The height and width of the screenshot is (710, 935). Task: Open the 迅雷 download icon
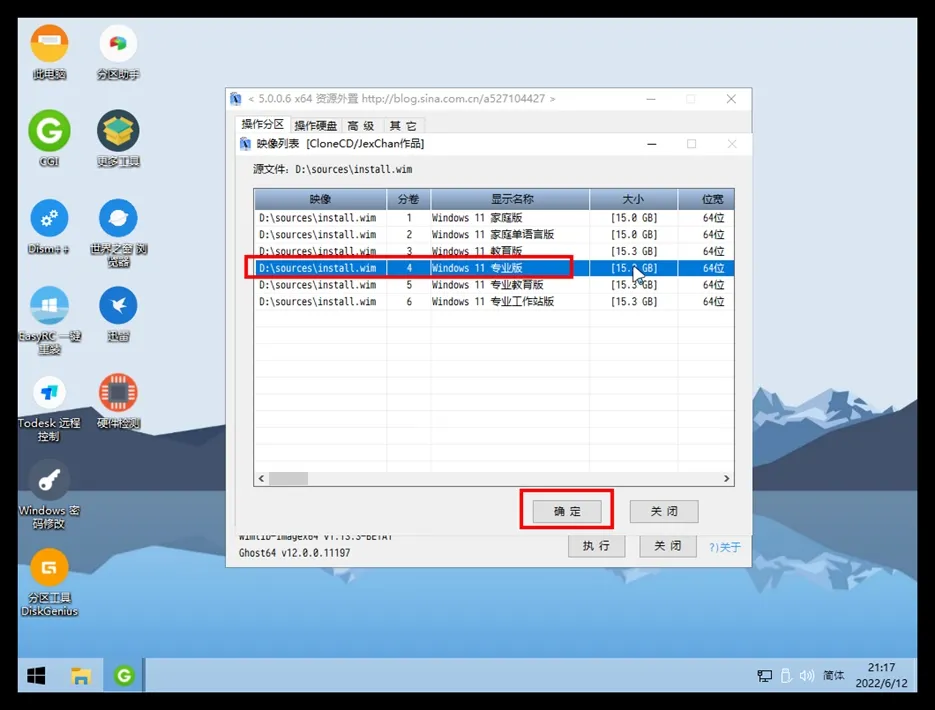click(x=118, y=306)
